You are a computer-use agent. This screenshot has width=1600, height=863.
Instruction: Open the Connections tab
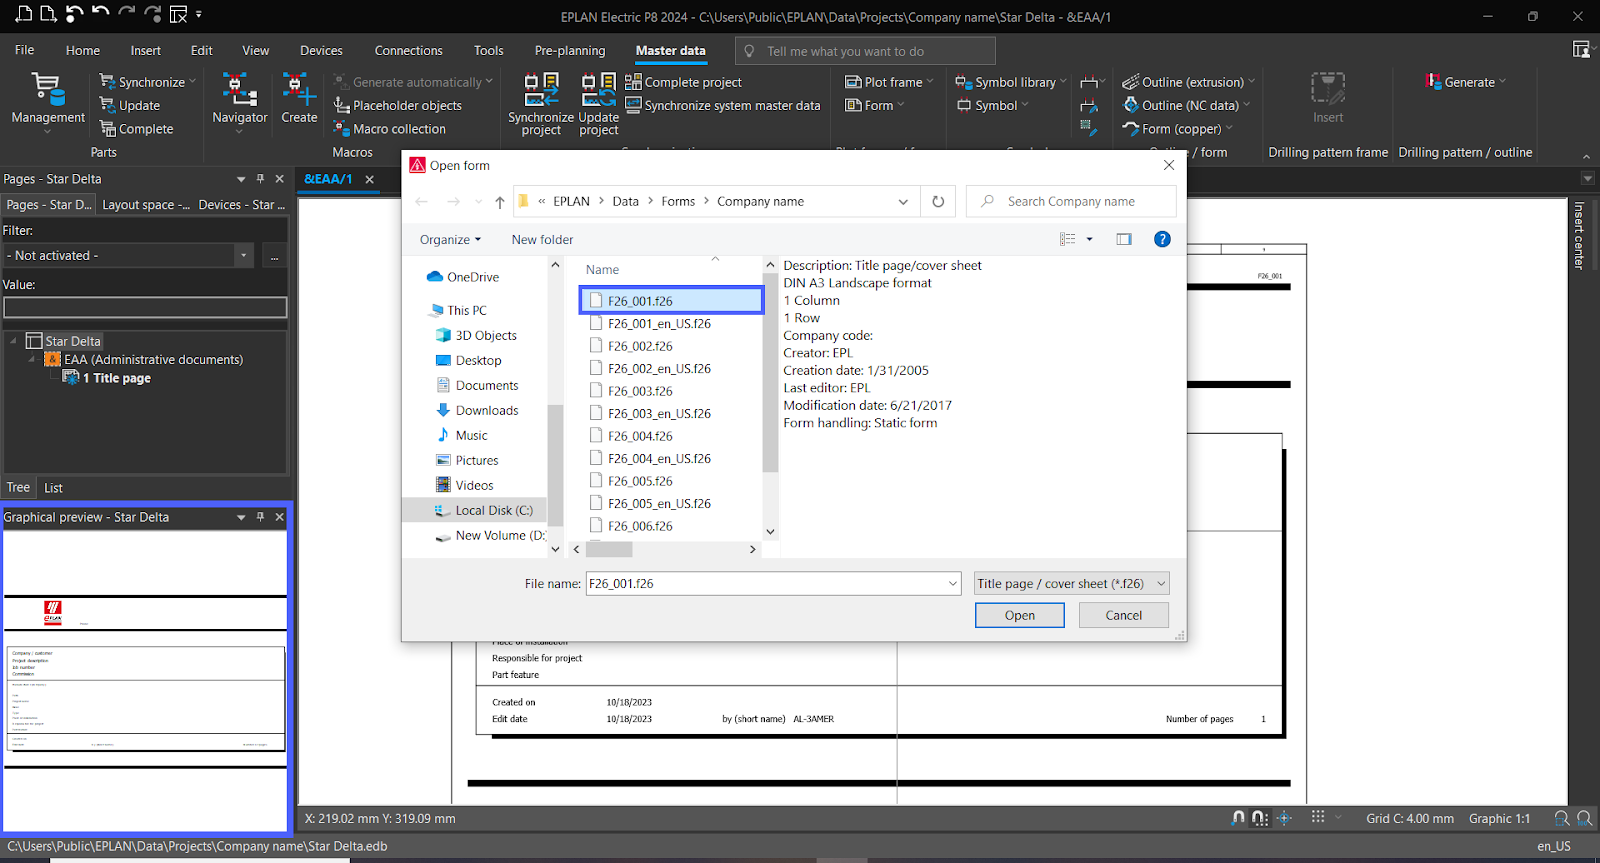pos(408,50)
